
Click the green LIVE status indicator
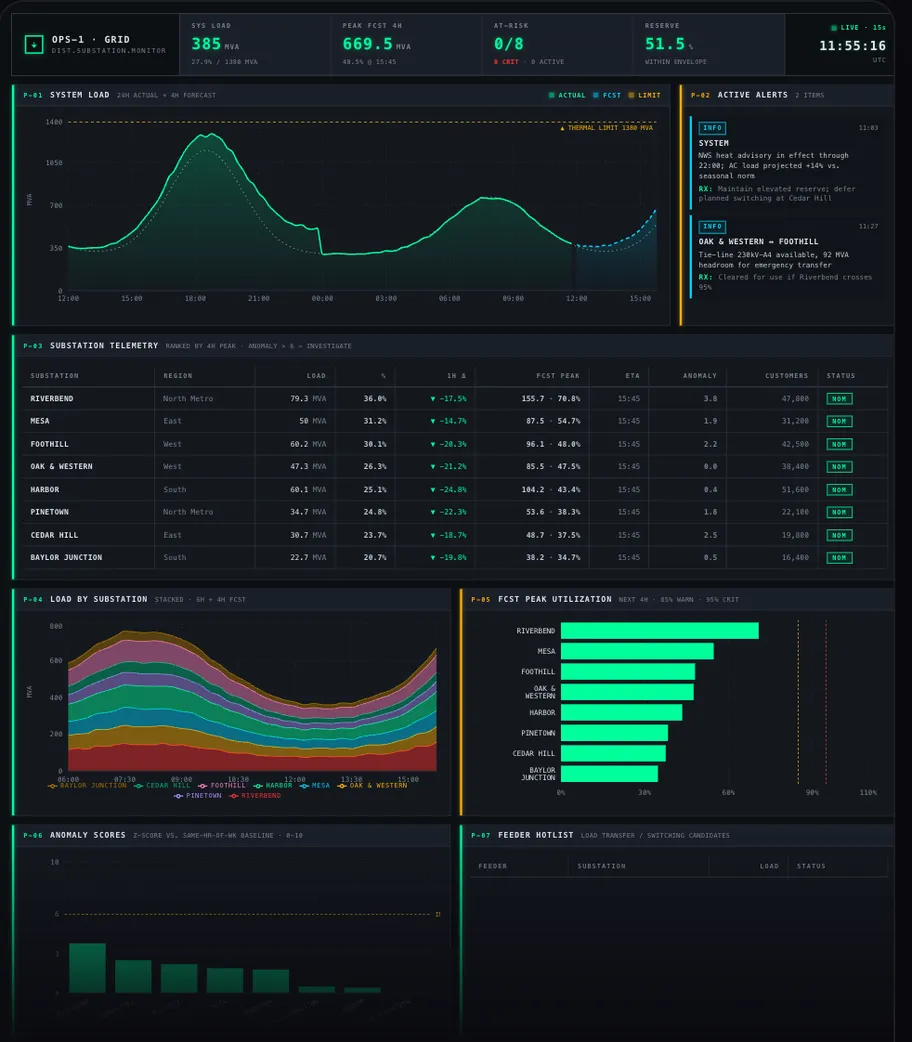coord(857,27)
